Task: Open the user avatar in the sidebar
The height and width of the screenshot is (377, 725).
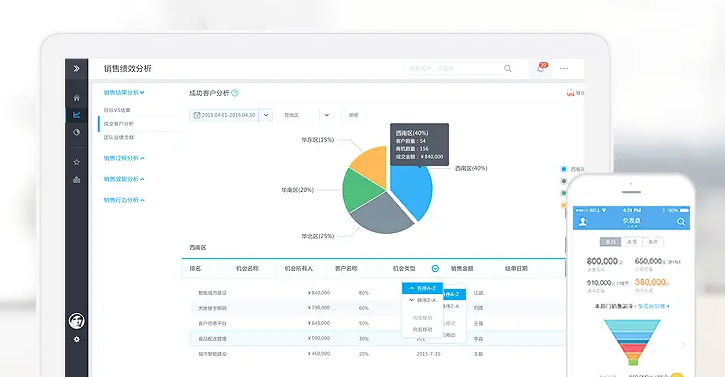Action: (76, 321)
